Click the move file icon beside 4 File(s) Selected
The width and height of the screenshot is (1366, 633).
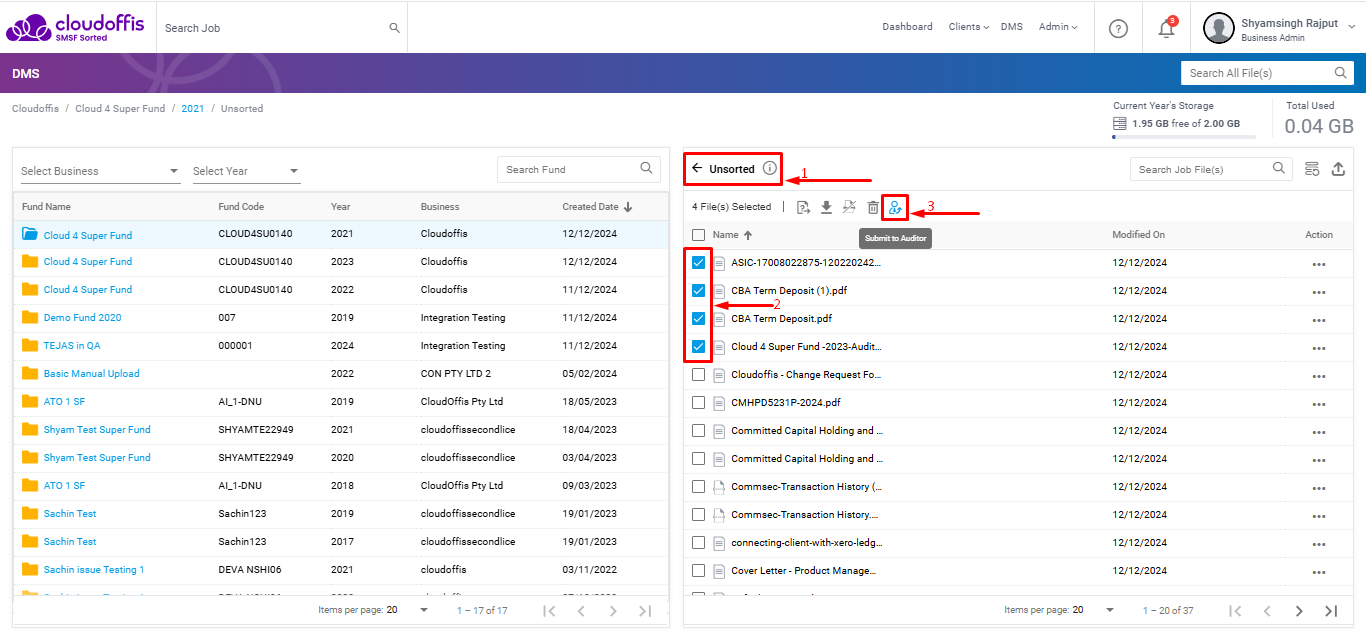[803, 207]
